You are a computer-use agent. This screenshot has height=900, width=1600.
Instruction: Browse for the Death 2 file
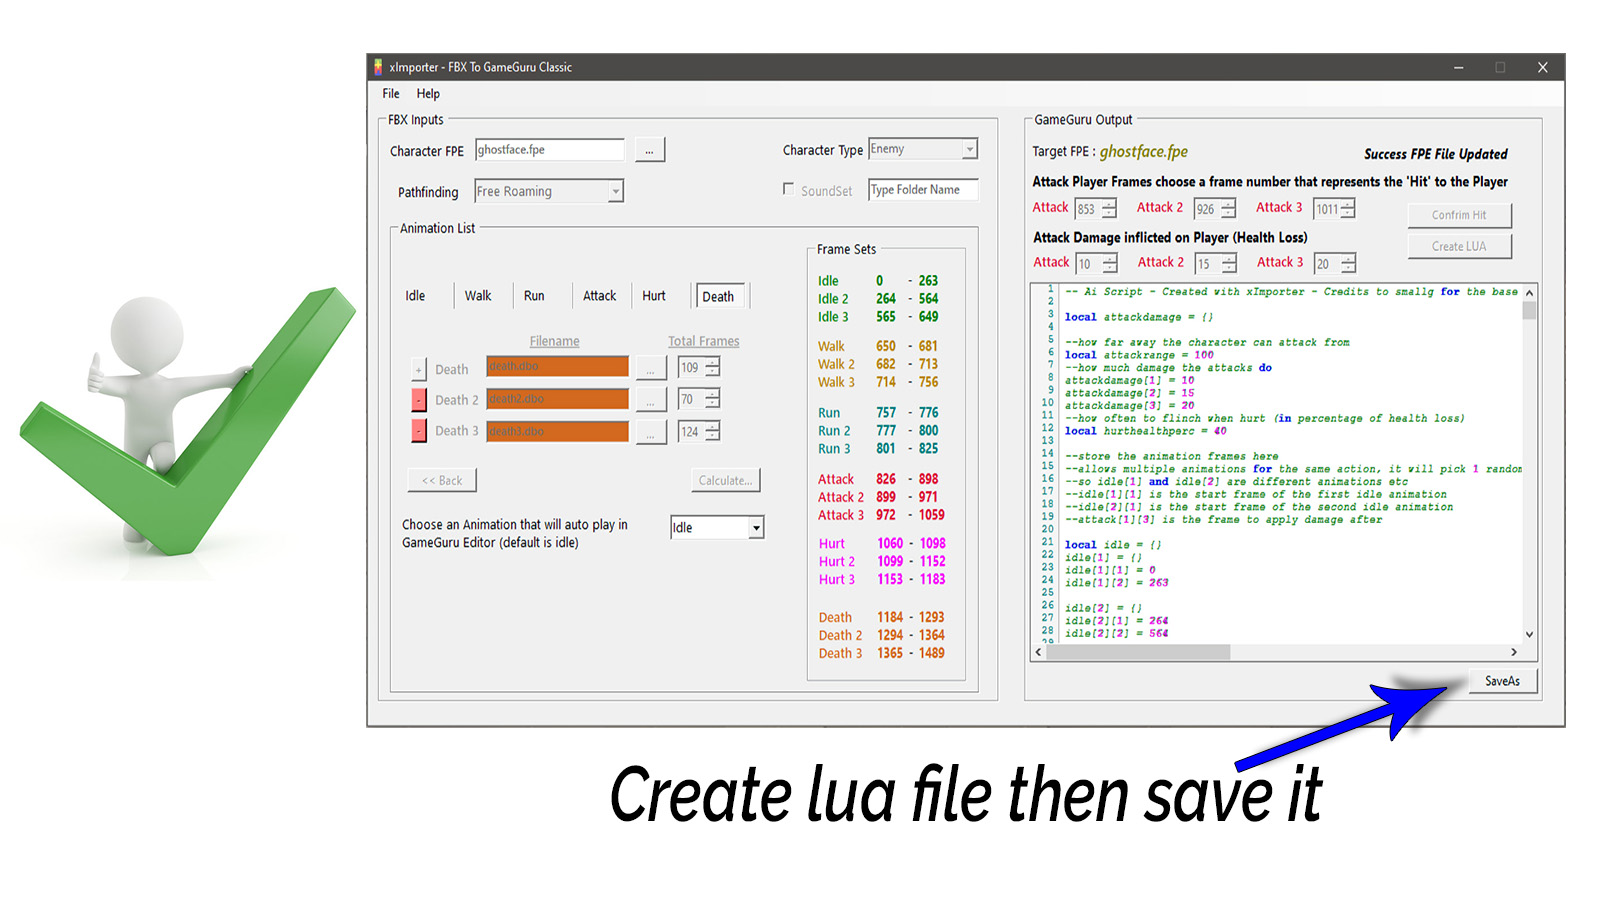coord(651,401)
